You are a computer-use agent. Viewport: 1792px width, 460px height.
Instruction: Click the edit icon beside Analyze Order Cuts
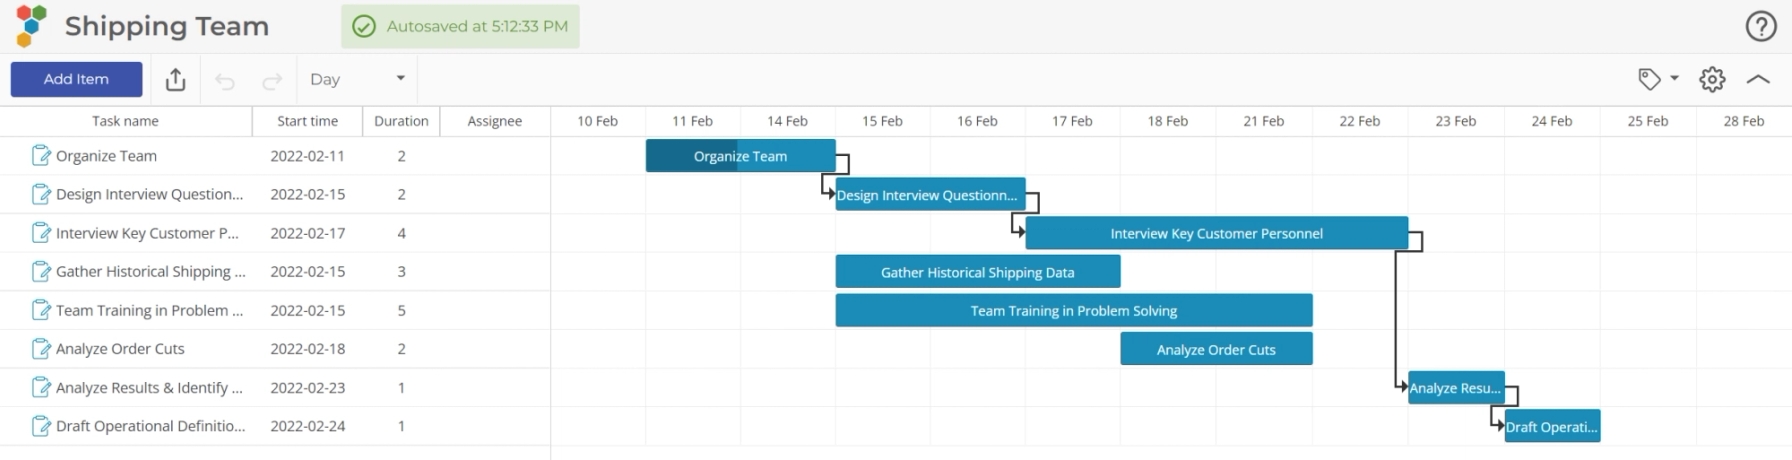(41, 349)
